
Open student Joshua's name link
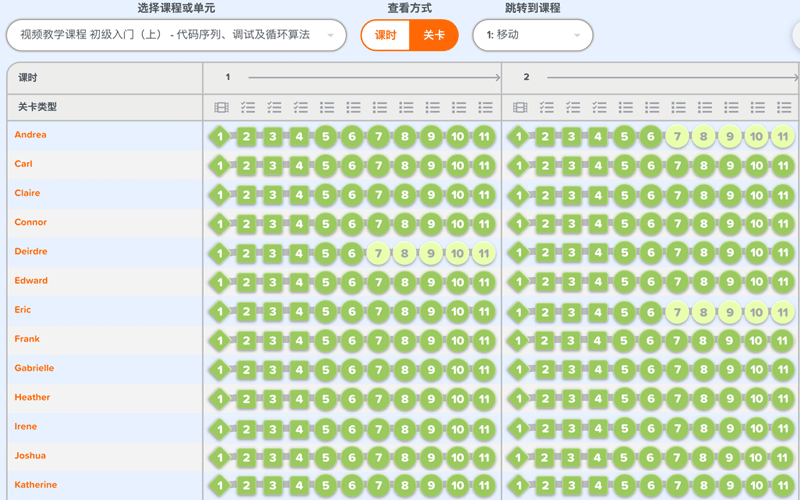[30, 456]
